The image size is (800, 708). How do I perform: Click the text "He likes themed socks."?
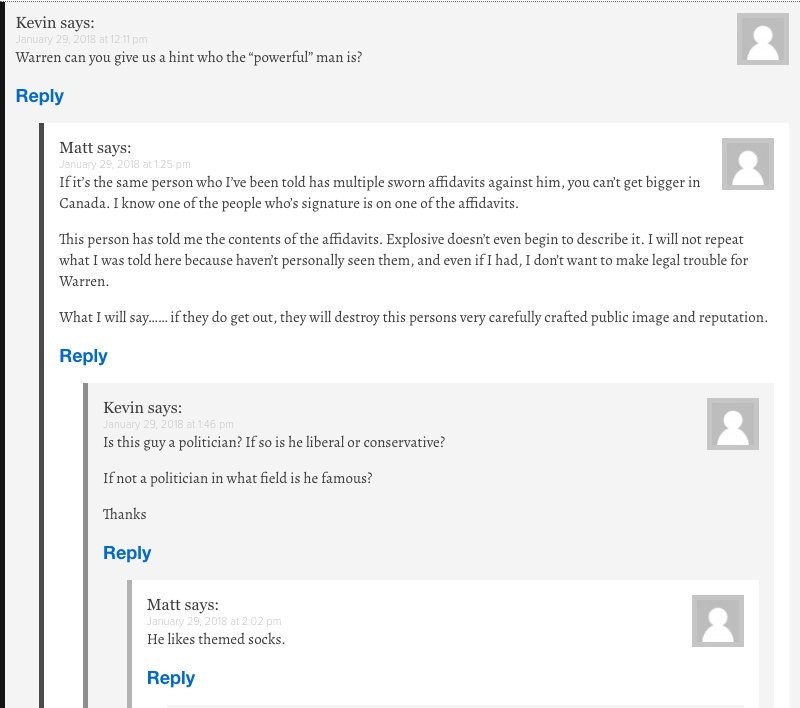pos(216,639)
